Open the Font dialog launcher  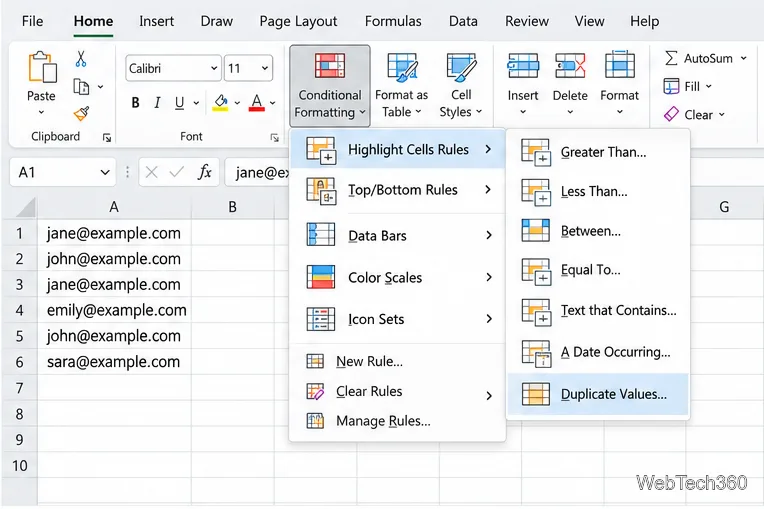point(275,138)
